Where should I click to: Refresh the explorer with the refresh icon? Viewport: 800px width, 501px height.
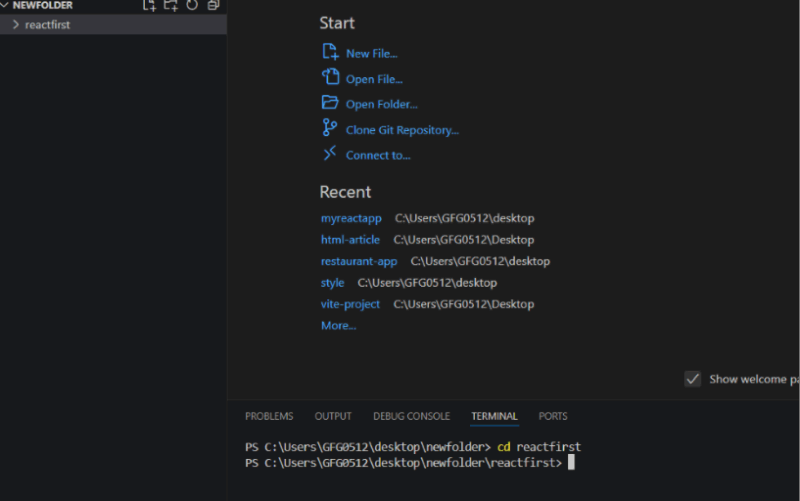[192, 5]
